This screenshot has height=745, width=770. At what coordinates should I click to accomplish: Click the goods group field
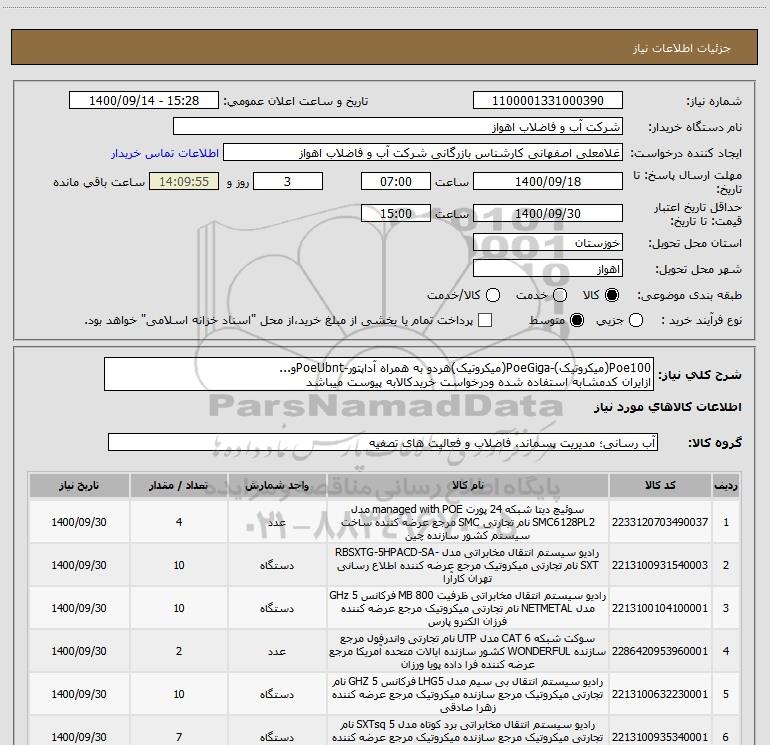pyautogui.click(x=383, y=442)
